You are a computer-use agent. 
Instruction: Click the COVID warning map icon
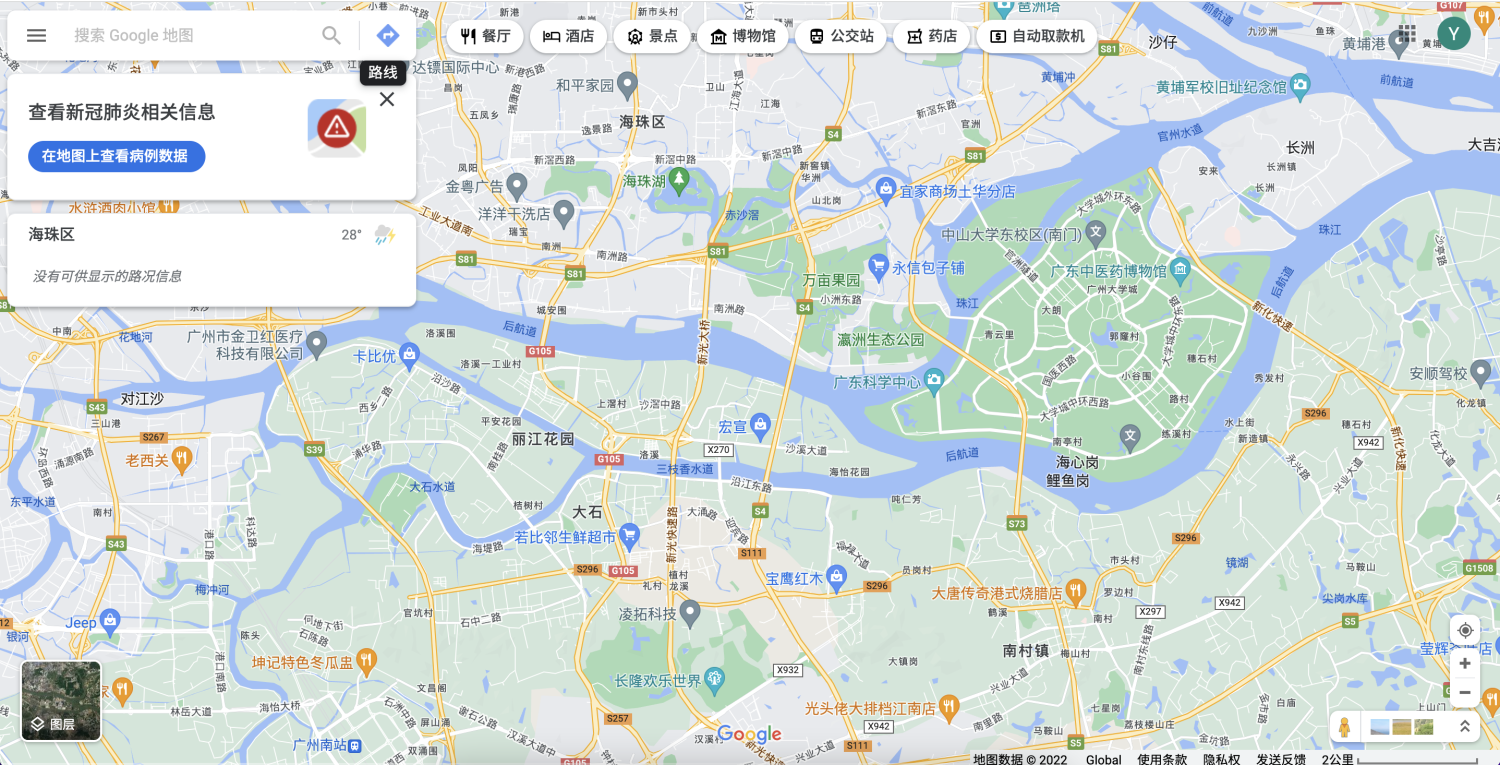337,127
